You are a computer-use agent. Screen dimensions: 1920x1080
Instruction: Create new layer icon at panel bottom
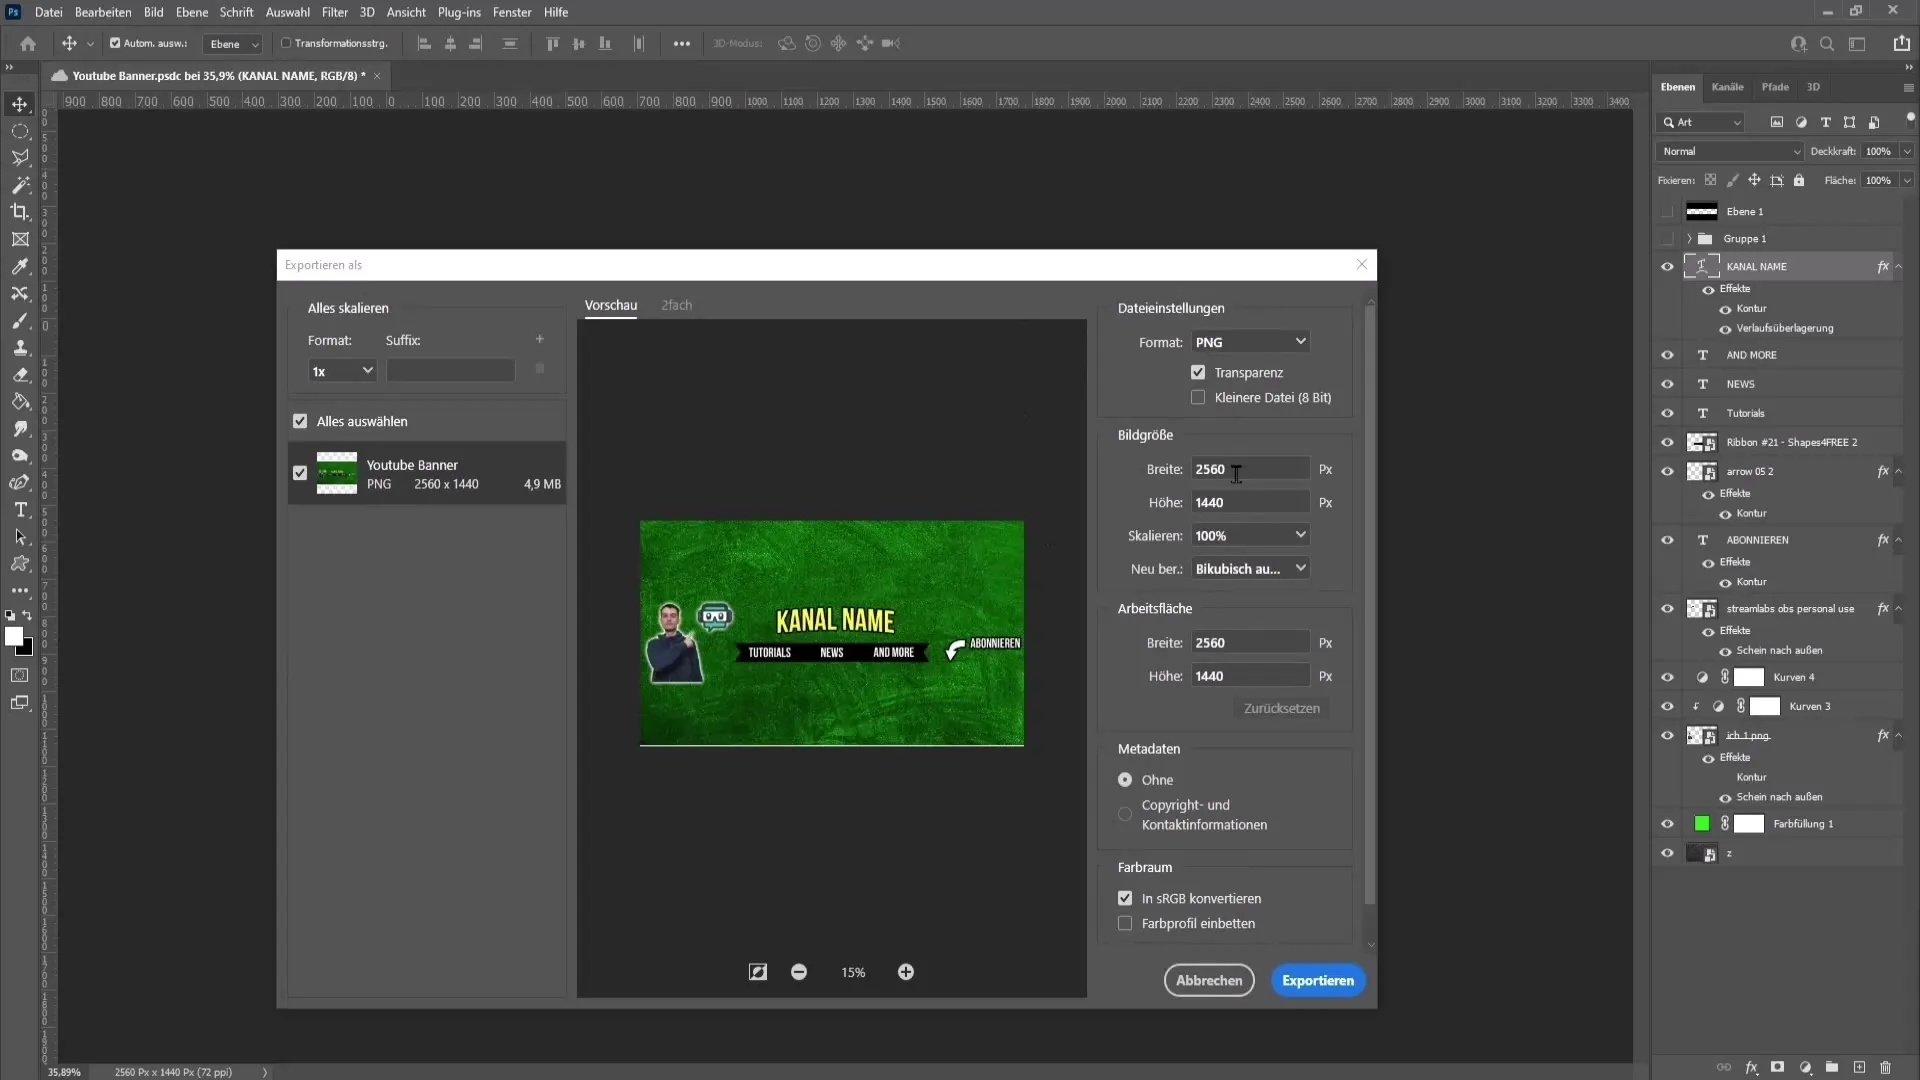tap(1859, 1067)
